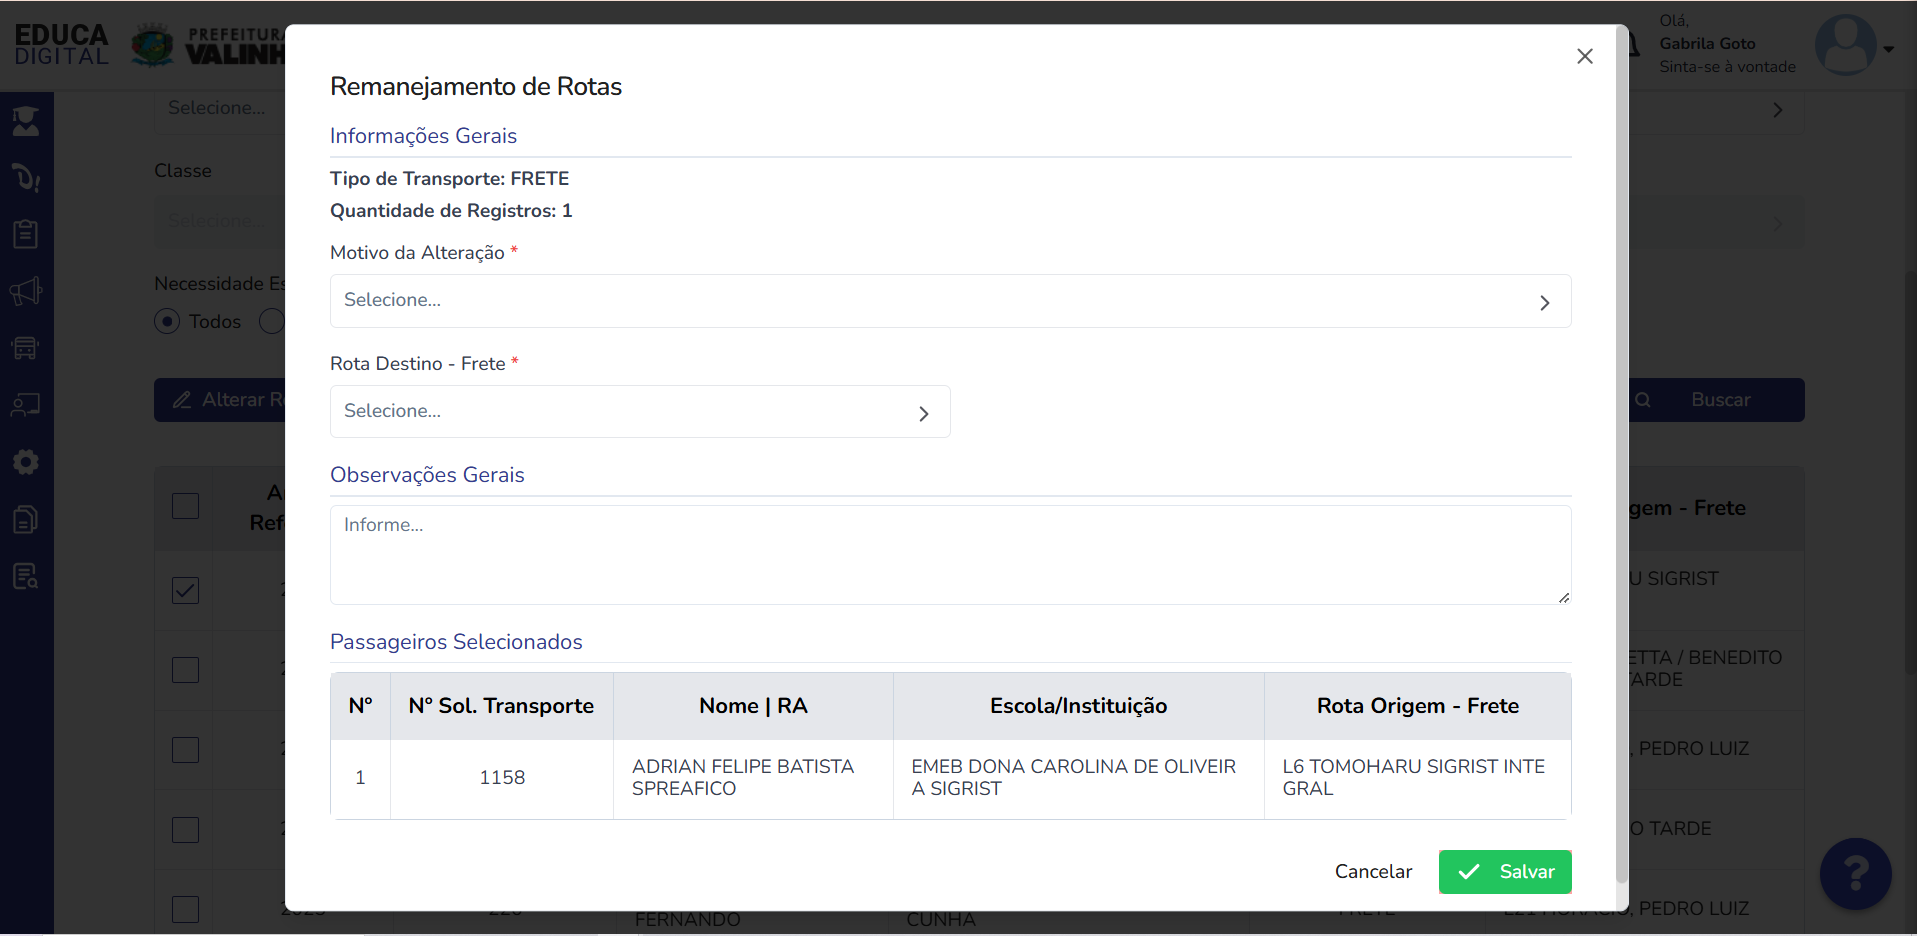Focus the Observações Gerais text area
The height and width of the screenshot is (936, 1917).
tap(950, 555)
